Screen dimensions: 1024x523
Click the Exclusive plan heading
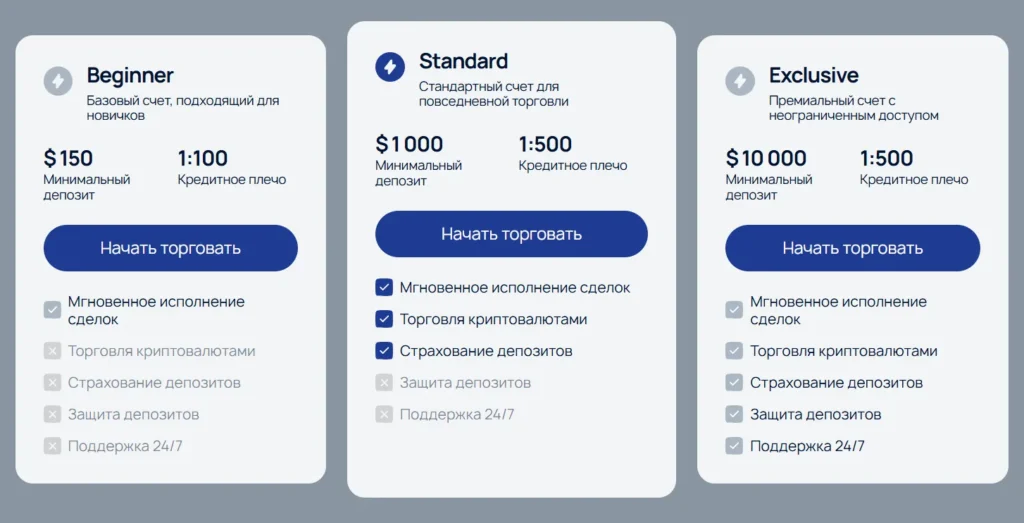[813, 75]
